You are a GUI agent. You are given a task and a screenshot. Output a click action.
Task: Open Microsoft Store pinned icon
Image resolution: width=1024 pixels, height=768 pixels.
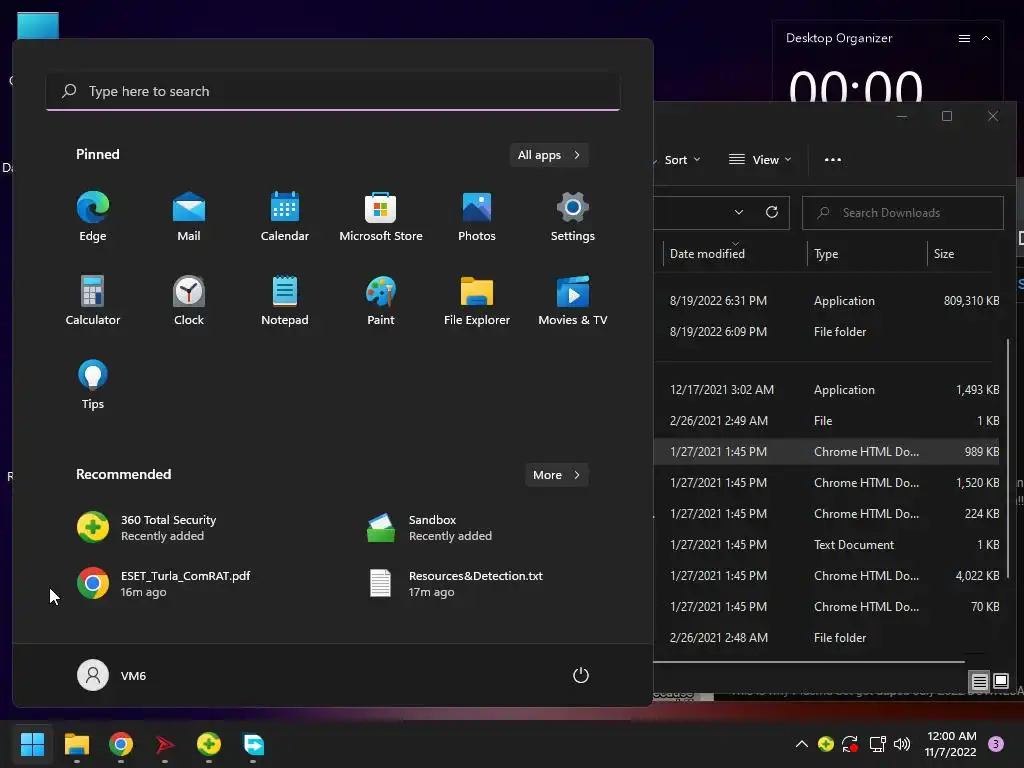[x=381, y=217]
